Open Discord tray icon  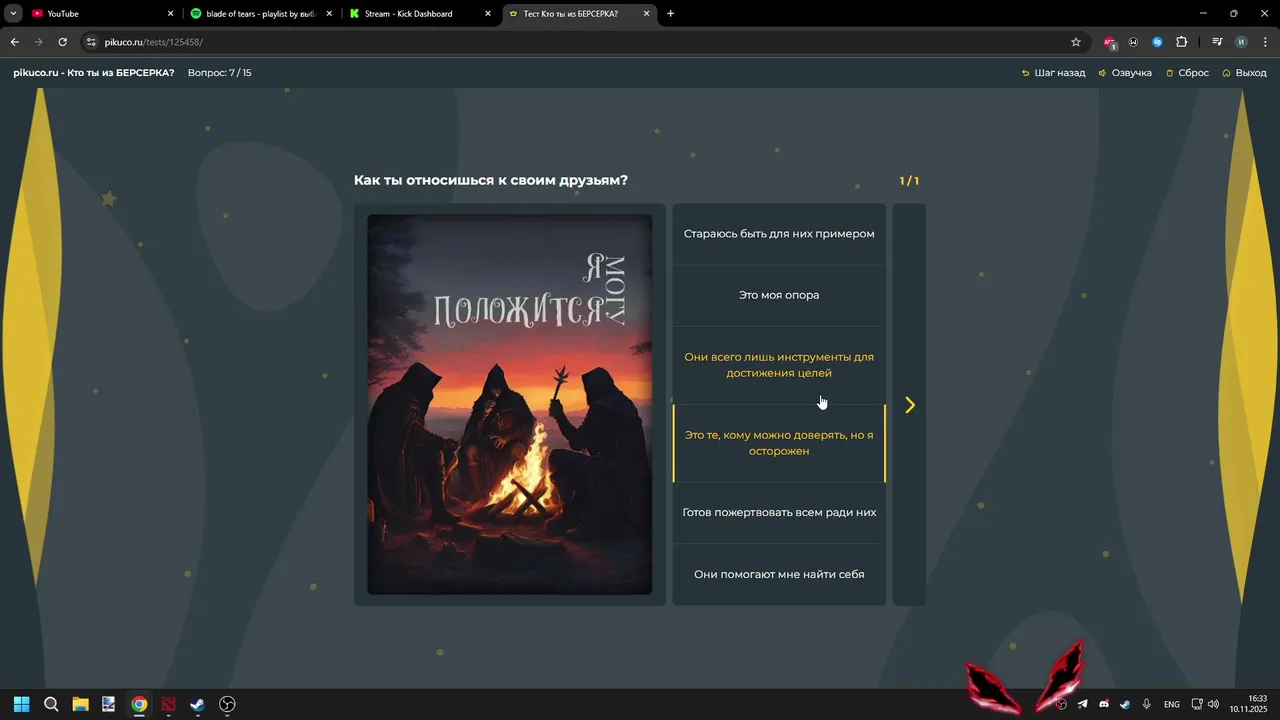(1104, 704)
